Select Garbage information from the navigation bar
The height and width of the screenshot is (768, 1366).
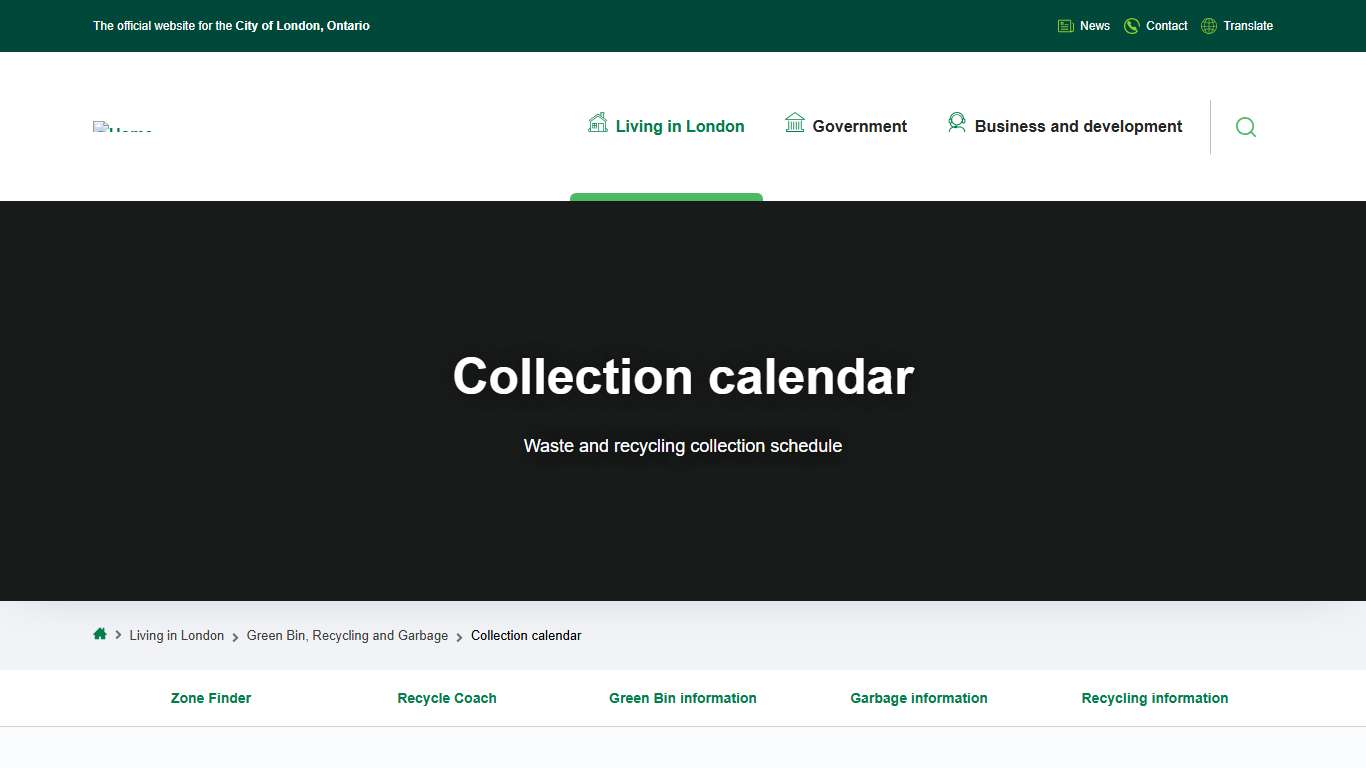[919, 698]
